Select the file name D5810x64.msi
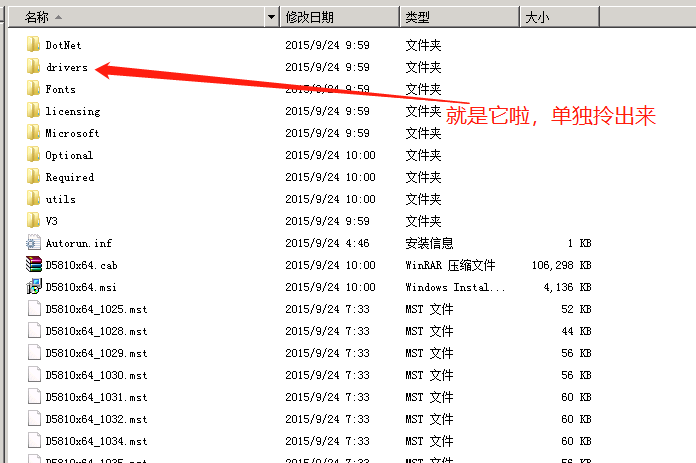 pos(81,287)
